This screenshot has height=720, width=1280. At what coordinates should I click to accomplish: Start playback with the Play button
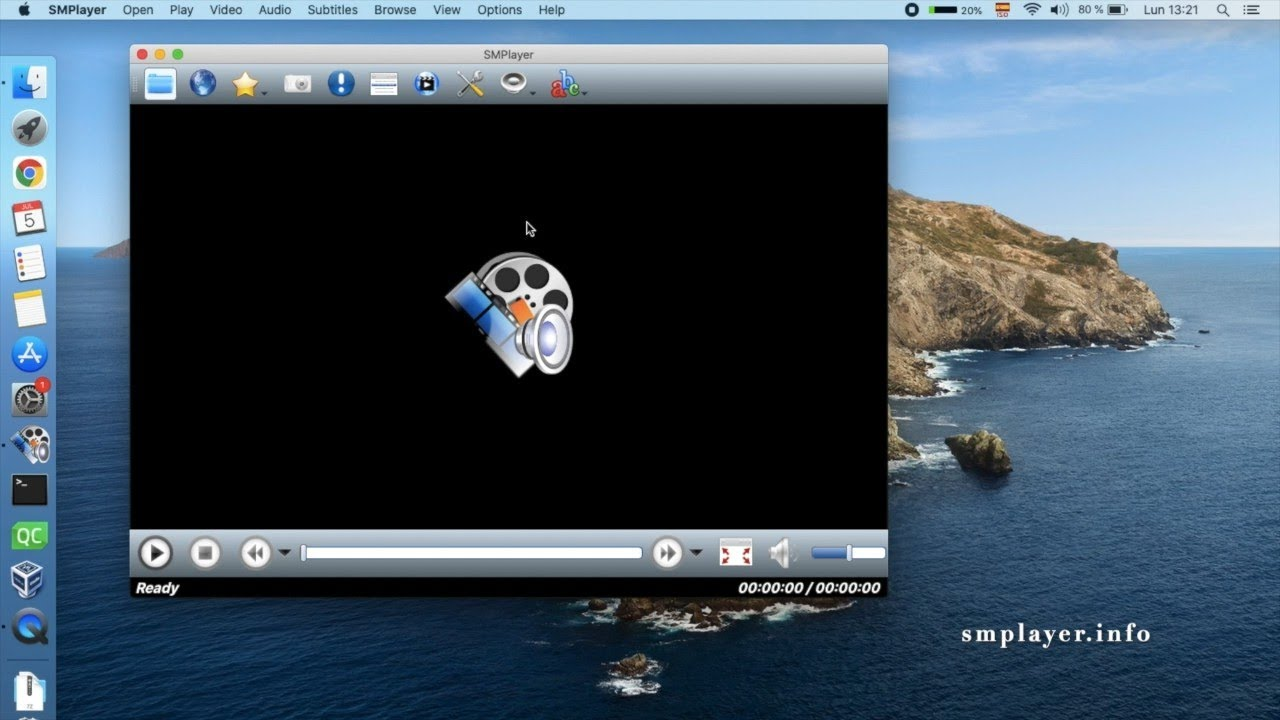[155, 553]
